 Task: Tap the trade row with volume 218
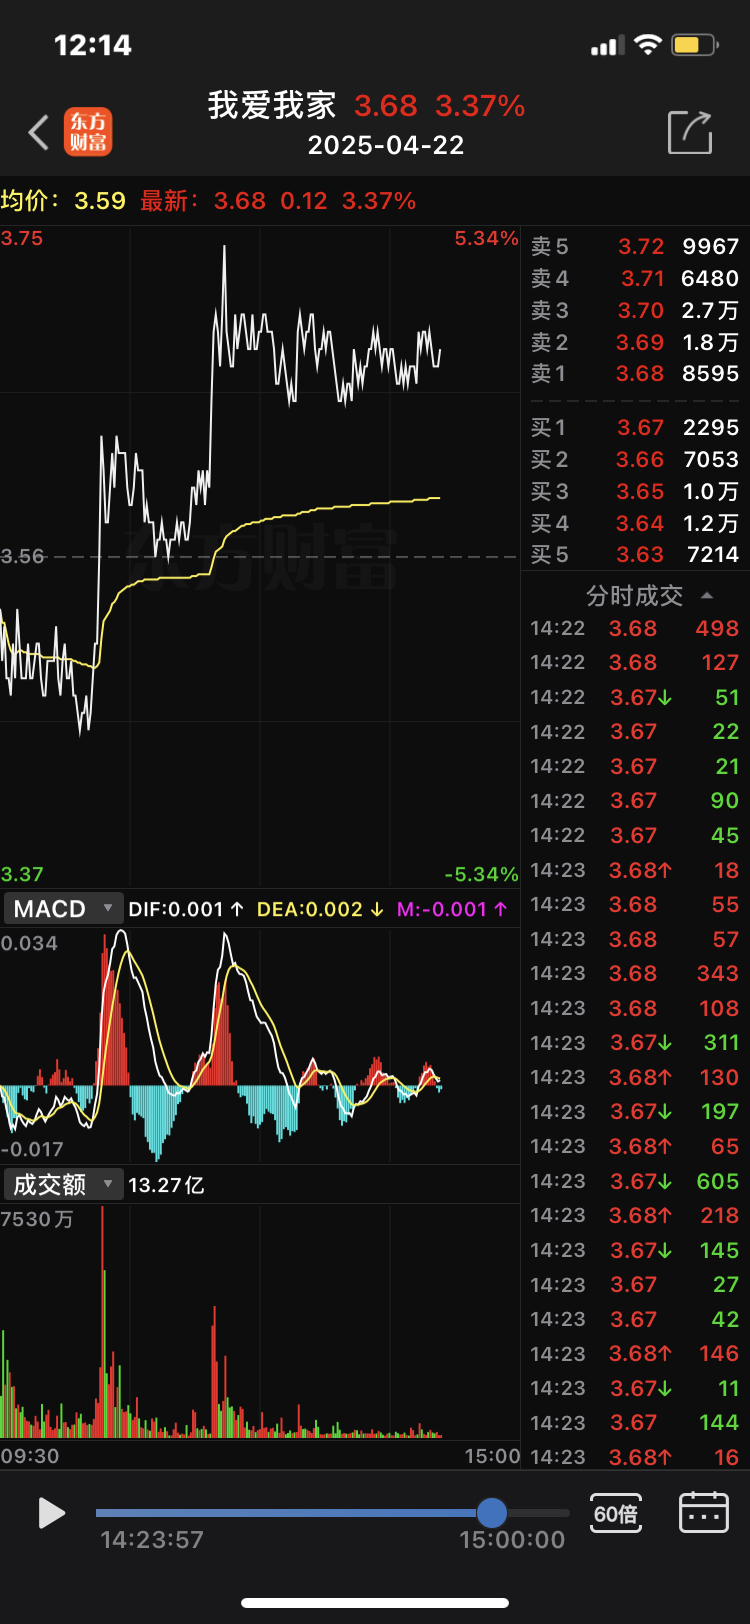coord(635,1215)
